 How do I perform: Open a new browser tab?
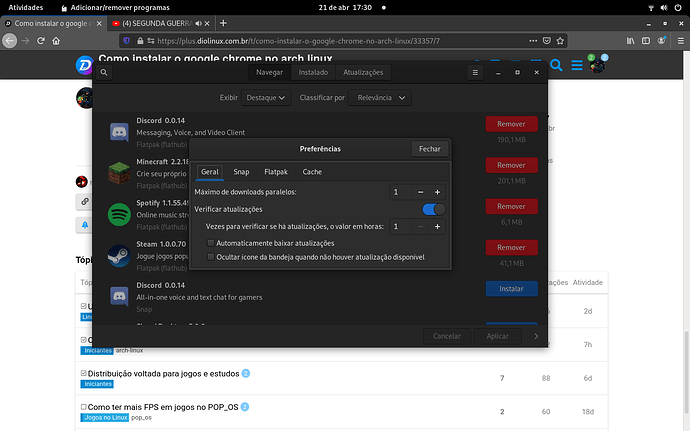[223, 23]
